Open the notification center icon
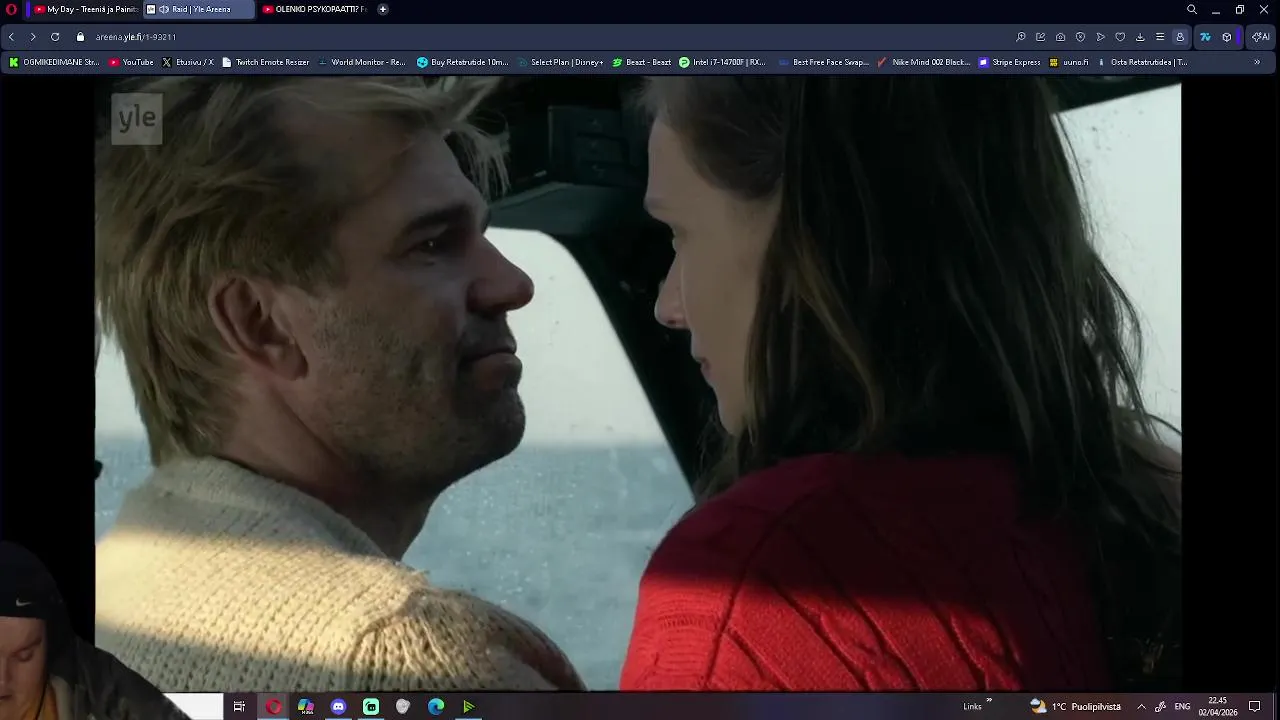 tap(1255, 706)
